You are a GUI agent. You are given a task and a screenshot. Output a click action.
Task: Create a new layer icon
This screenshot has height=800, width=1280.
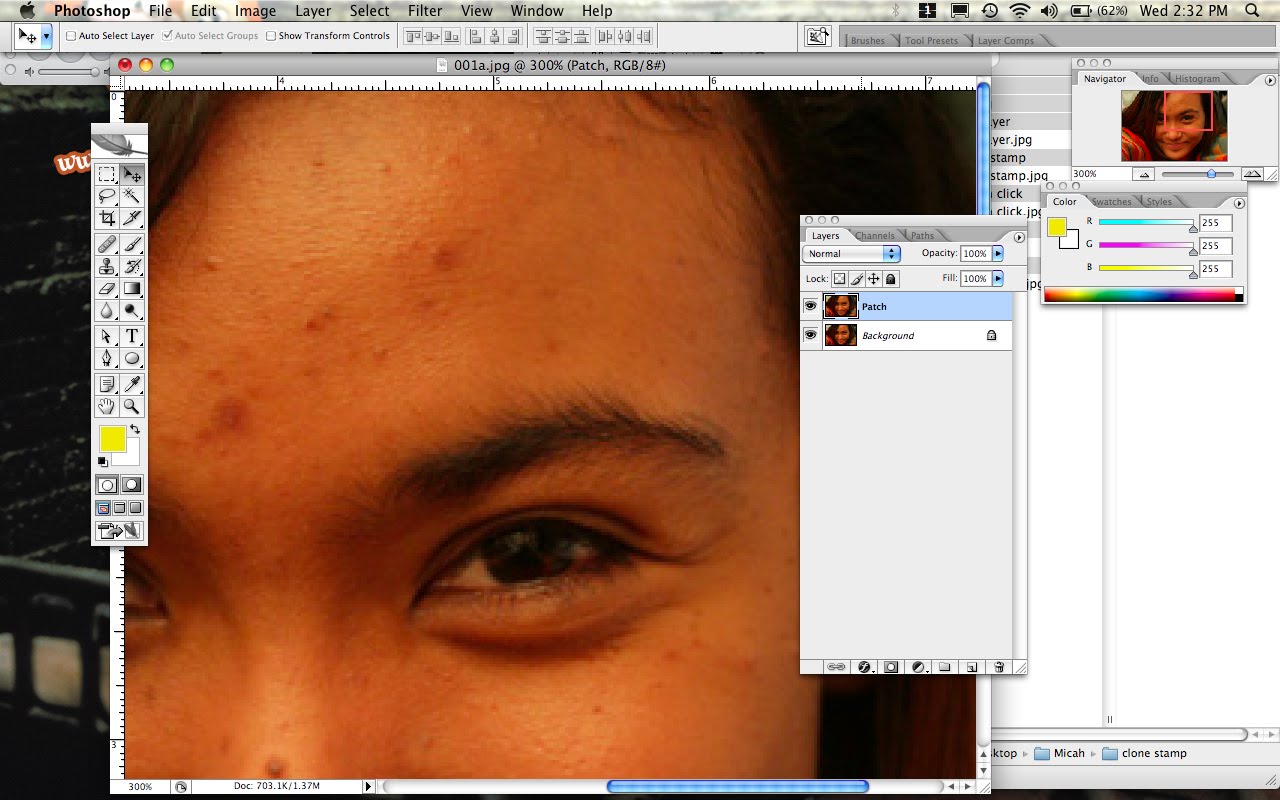tap(970, 667)
